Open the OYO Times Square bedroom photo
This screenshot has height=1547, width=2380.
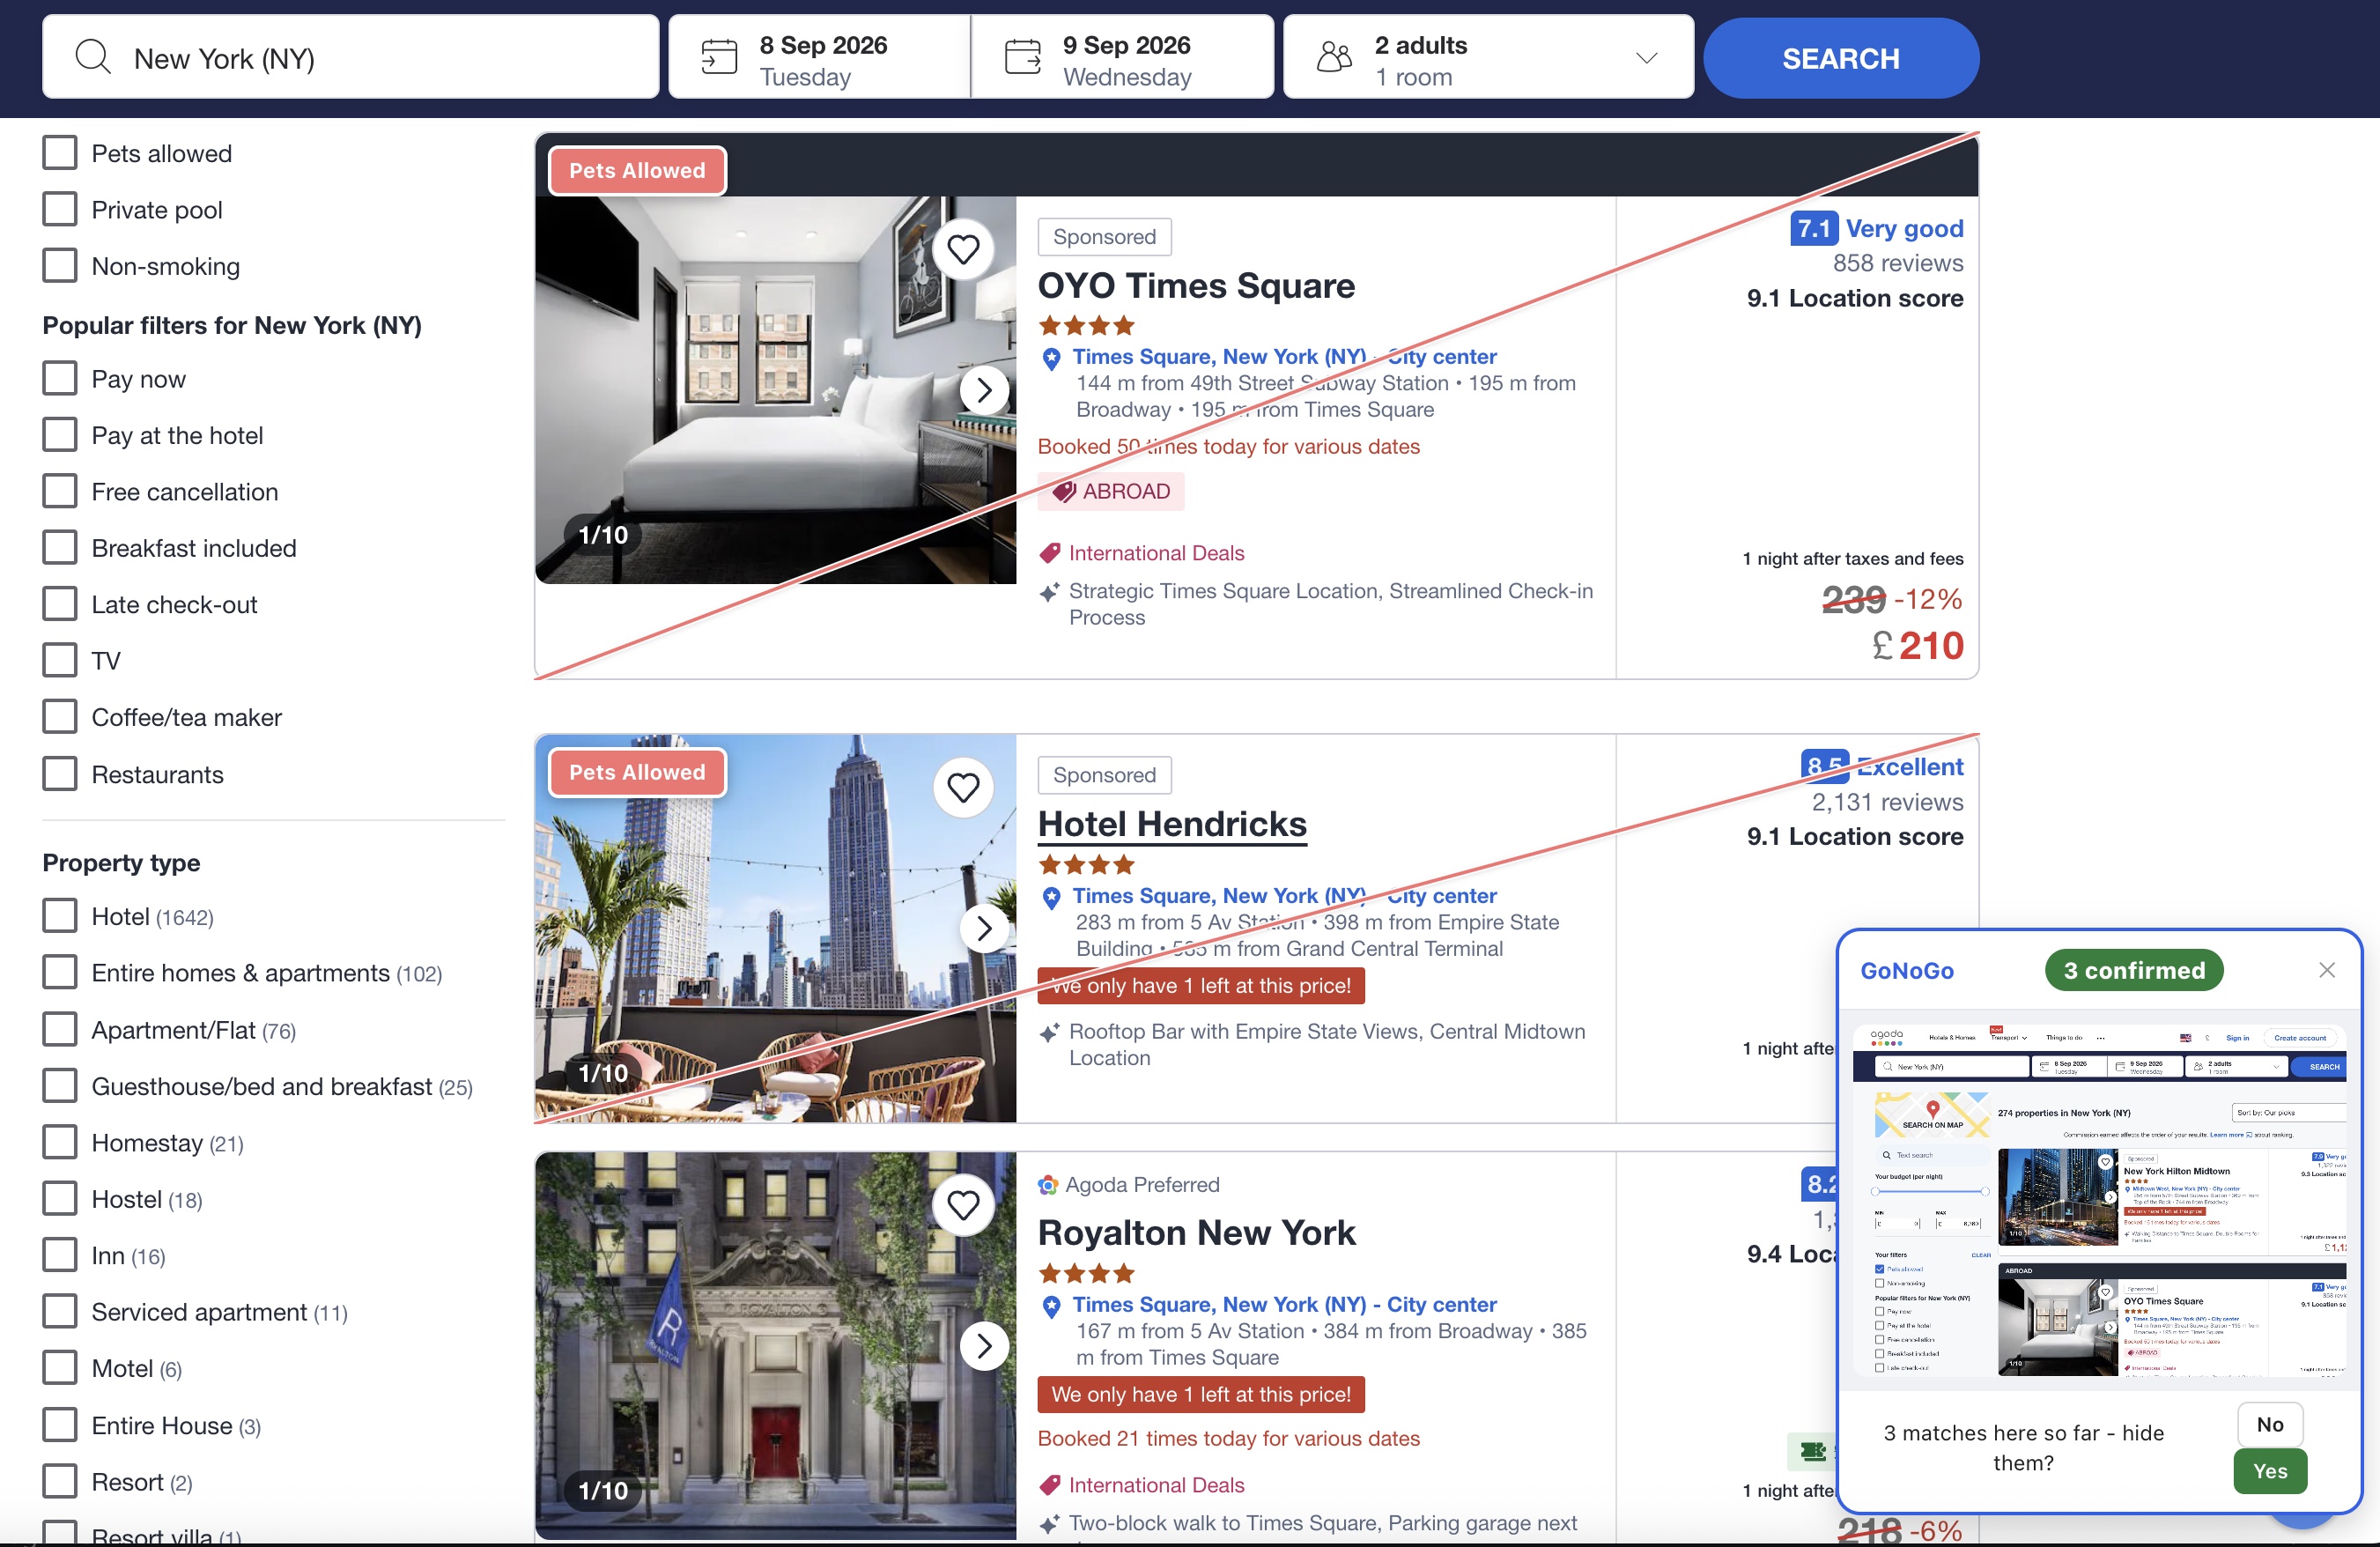point(776,390)
